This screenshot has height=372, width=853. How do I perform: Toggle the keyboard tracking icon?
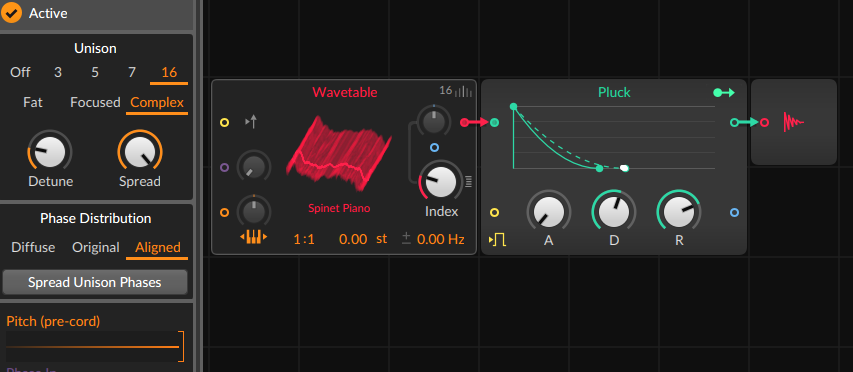click(x=254, y=238)
